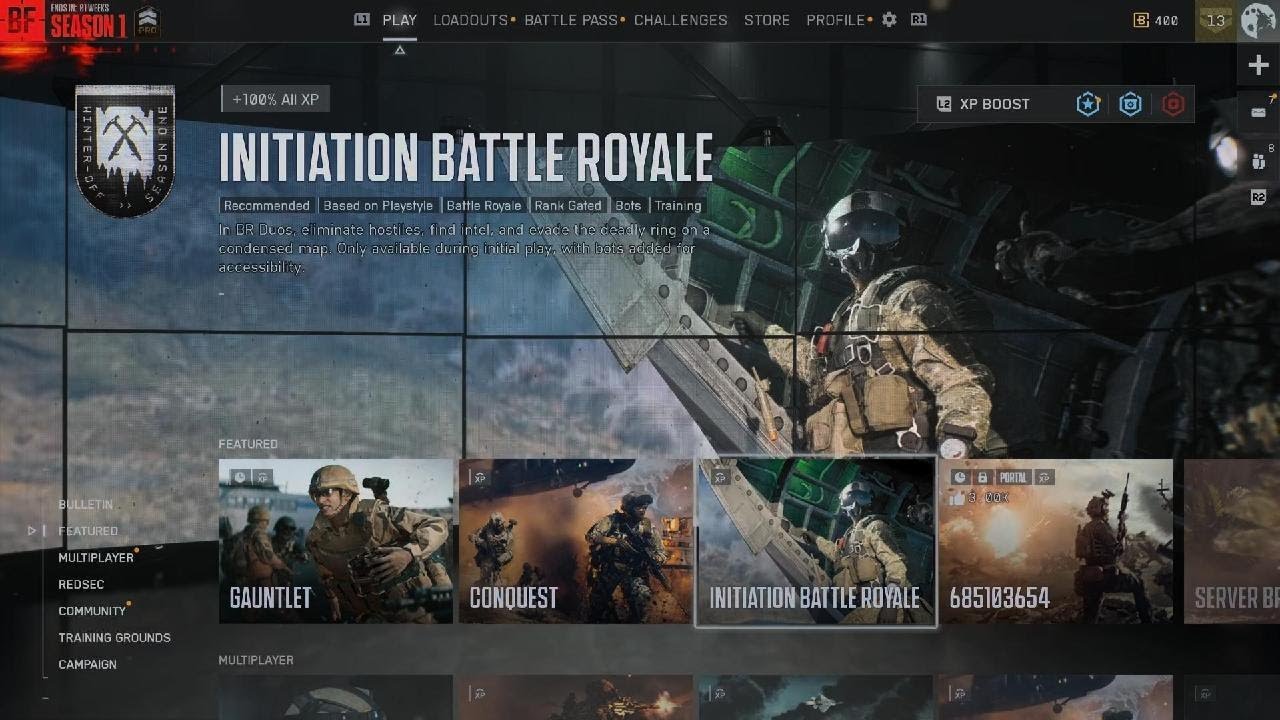Open the player avatar profile picture
This screenshot has width=1280, height=720.
(x=1259, y=21)
